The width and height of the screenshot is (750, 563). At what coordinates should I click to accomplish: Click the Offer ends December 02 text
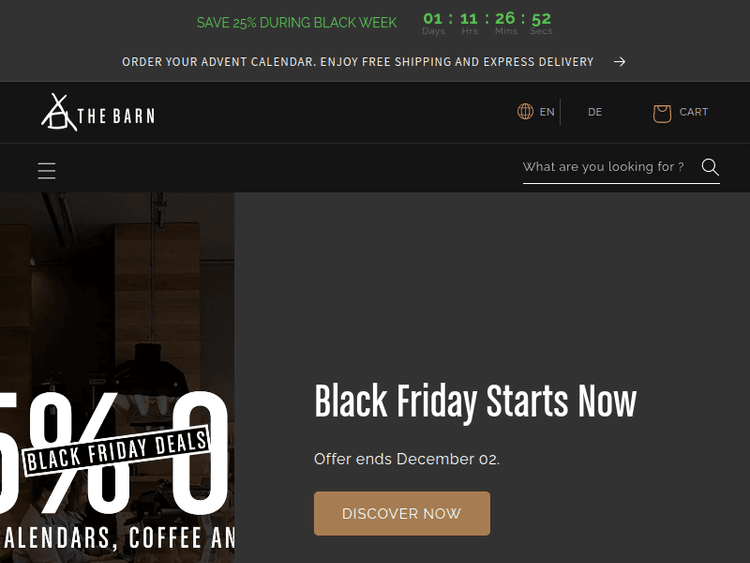point(407,459)
